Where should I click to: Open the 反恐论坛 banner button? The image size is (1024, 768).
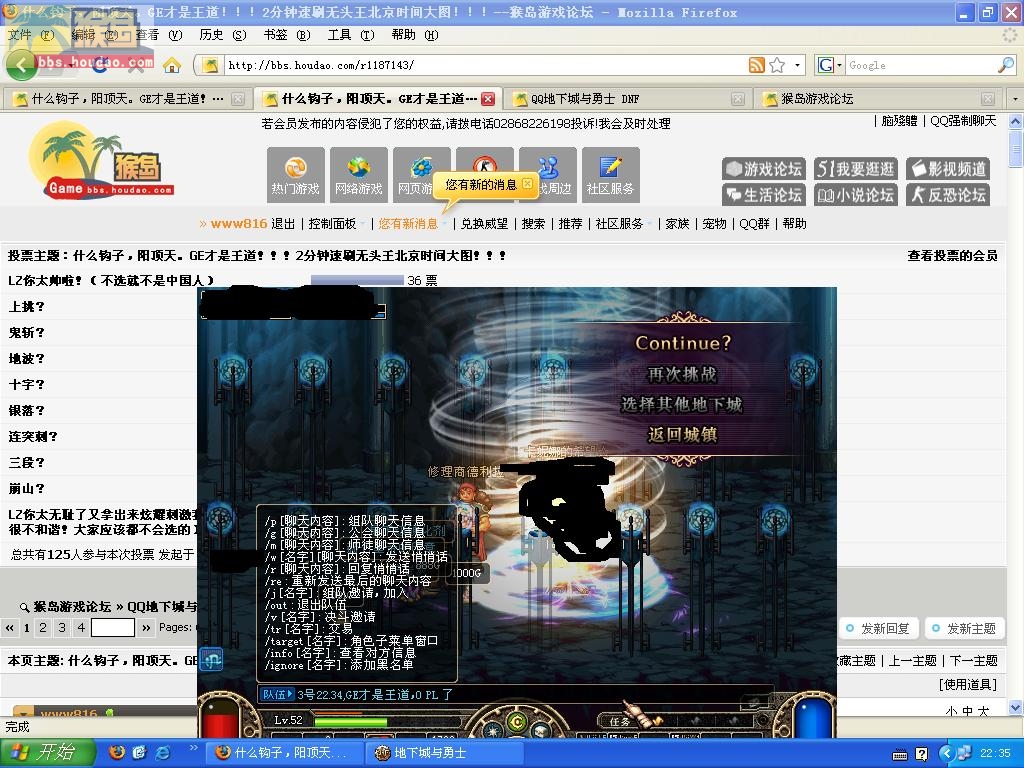[x=948, y=195]
